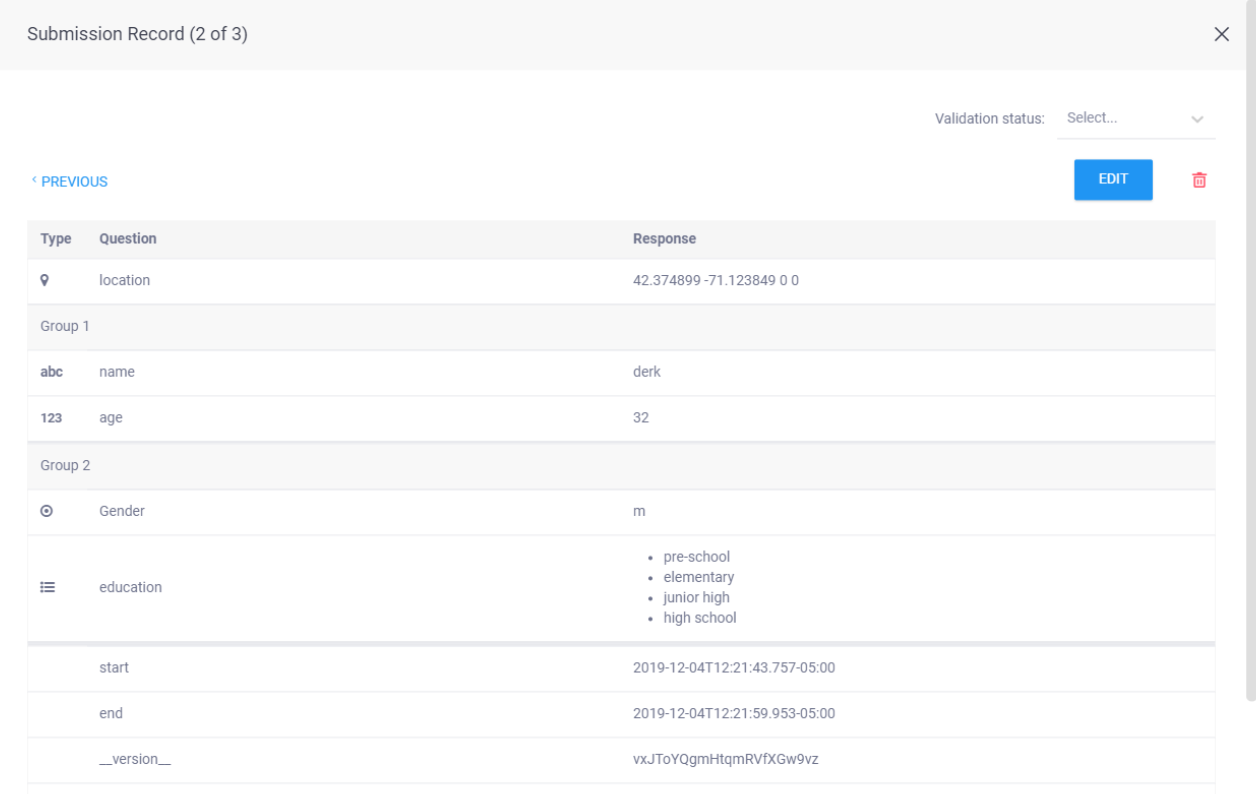This screenshot has width=1256, height=794.
Task: Click the name response 'derk'
Action: [647, 372]
